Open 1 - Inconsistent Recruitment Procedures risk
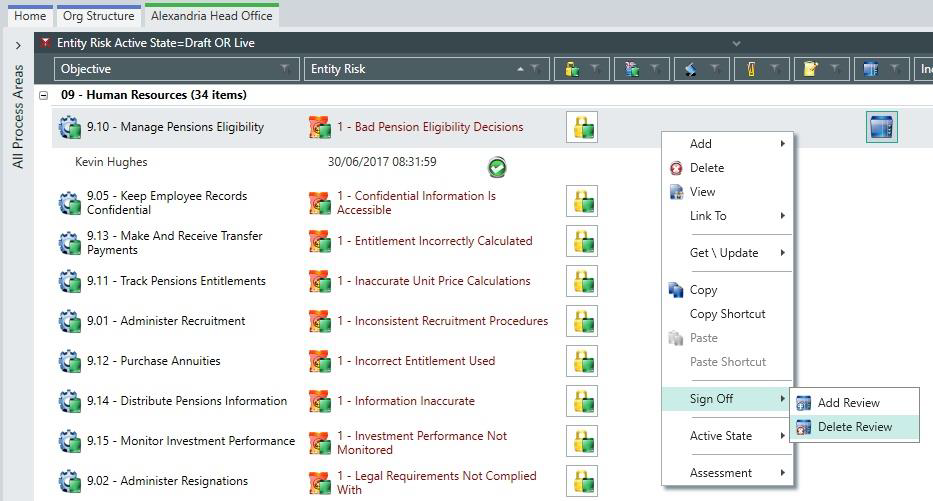 (443, 321)
